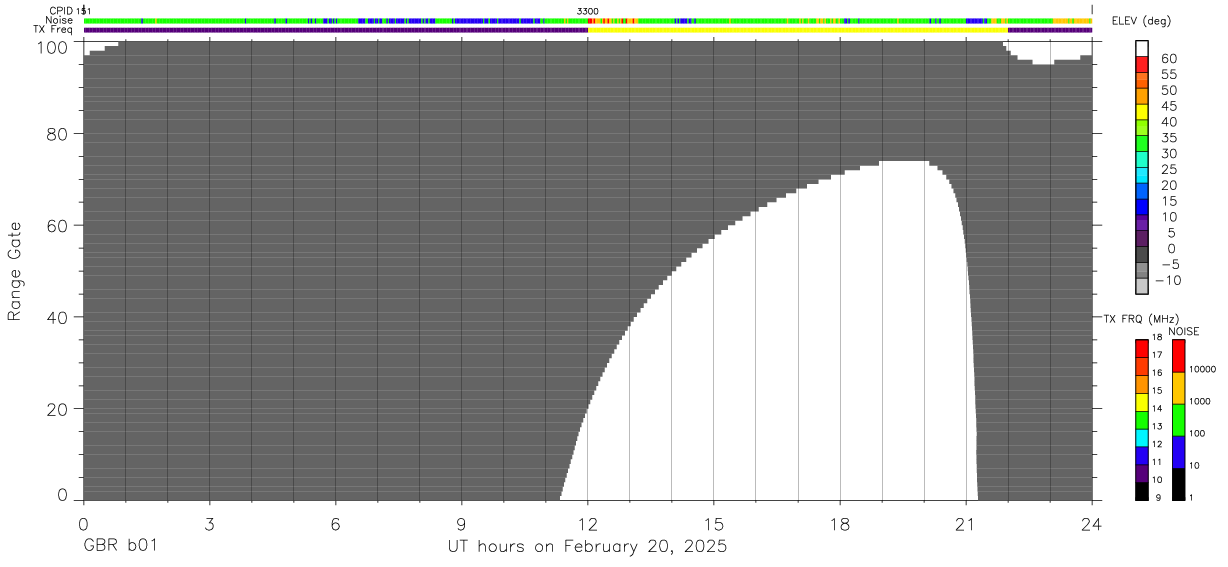1228x567 pixels.
Task: Click the 100 tick on Range Gate axis
Action: (55, 47)
